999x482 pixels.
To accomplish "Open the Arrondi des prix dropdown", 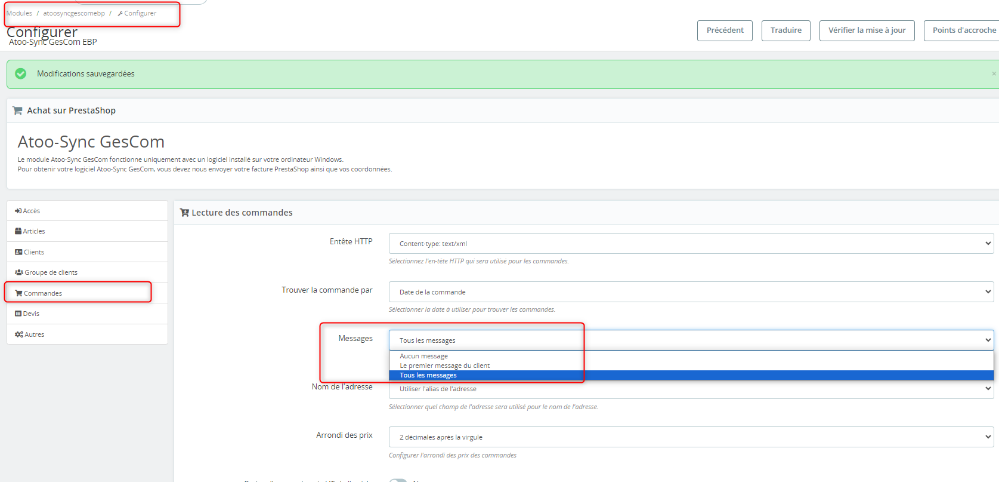I will click(691, 437).
